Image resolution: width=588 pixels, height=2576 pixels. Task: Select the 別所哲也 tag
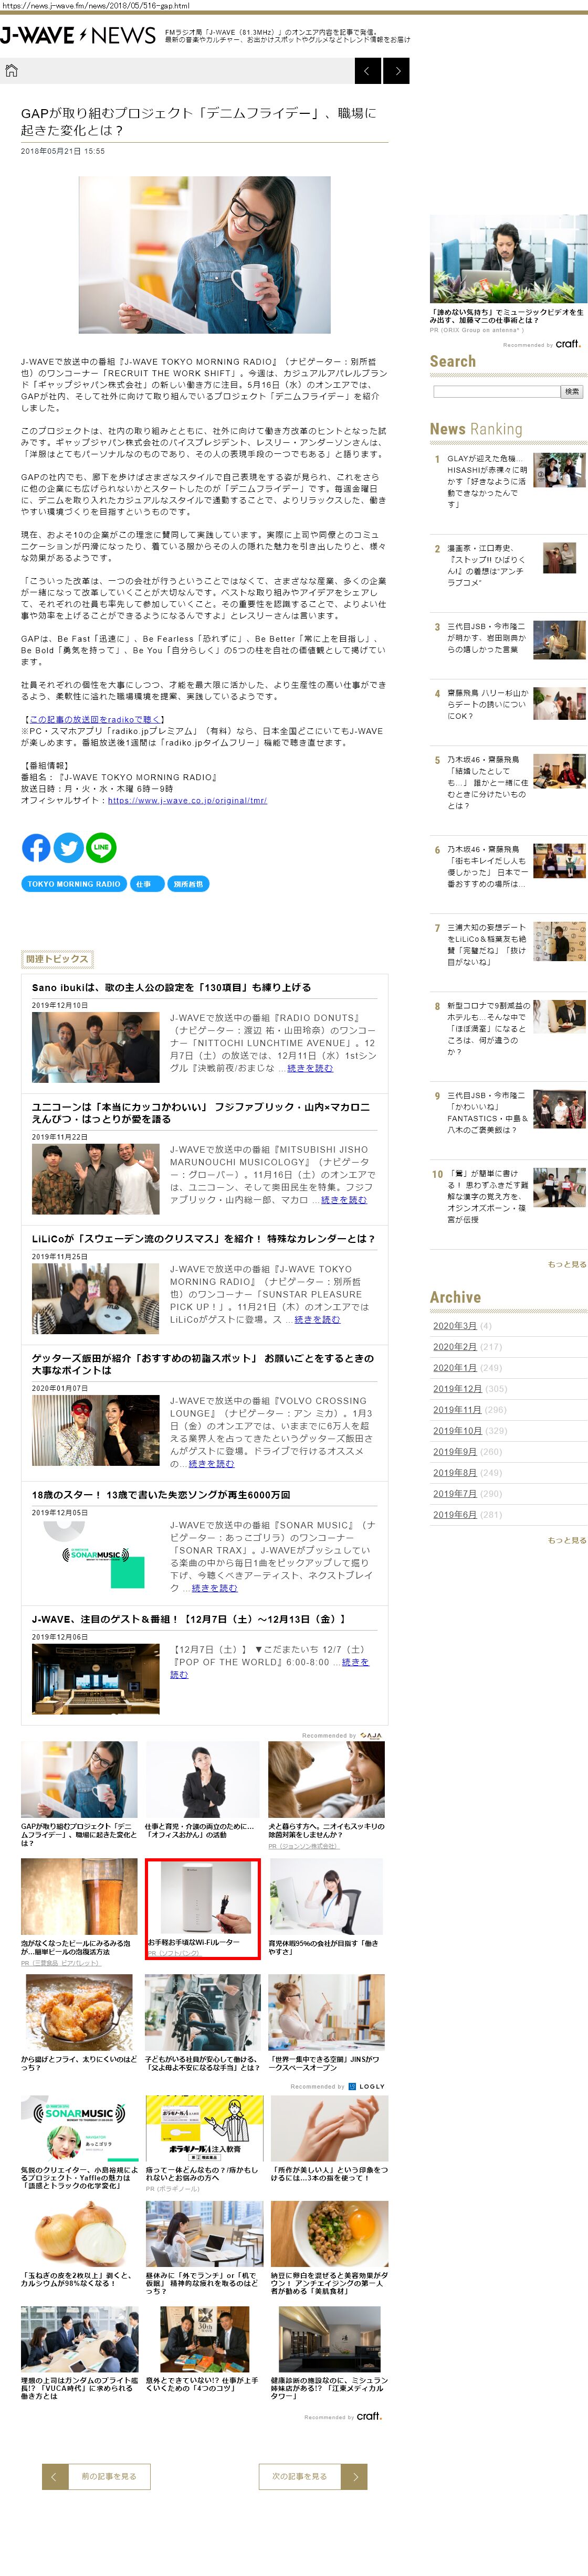[x=188, y=884]
